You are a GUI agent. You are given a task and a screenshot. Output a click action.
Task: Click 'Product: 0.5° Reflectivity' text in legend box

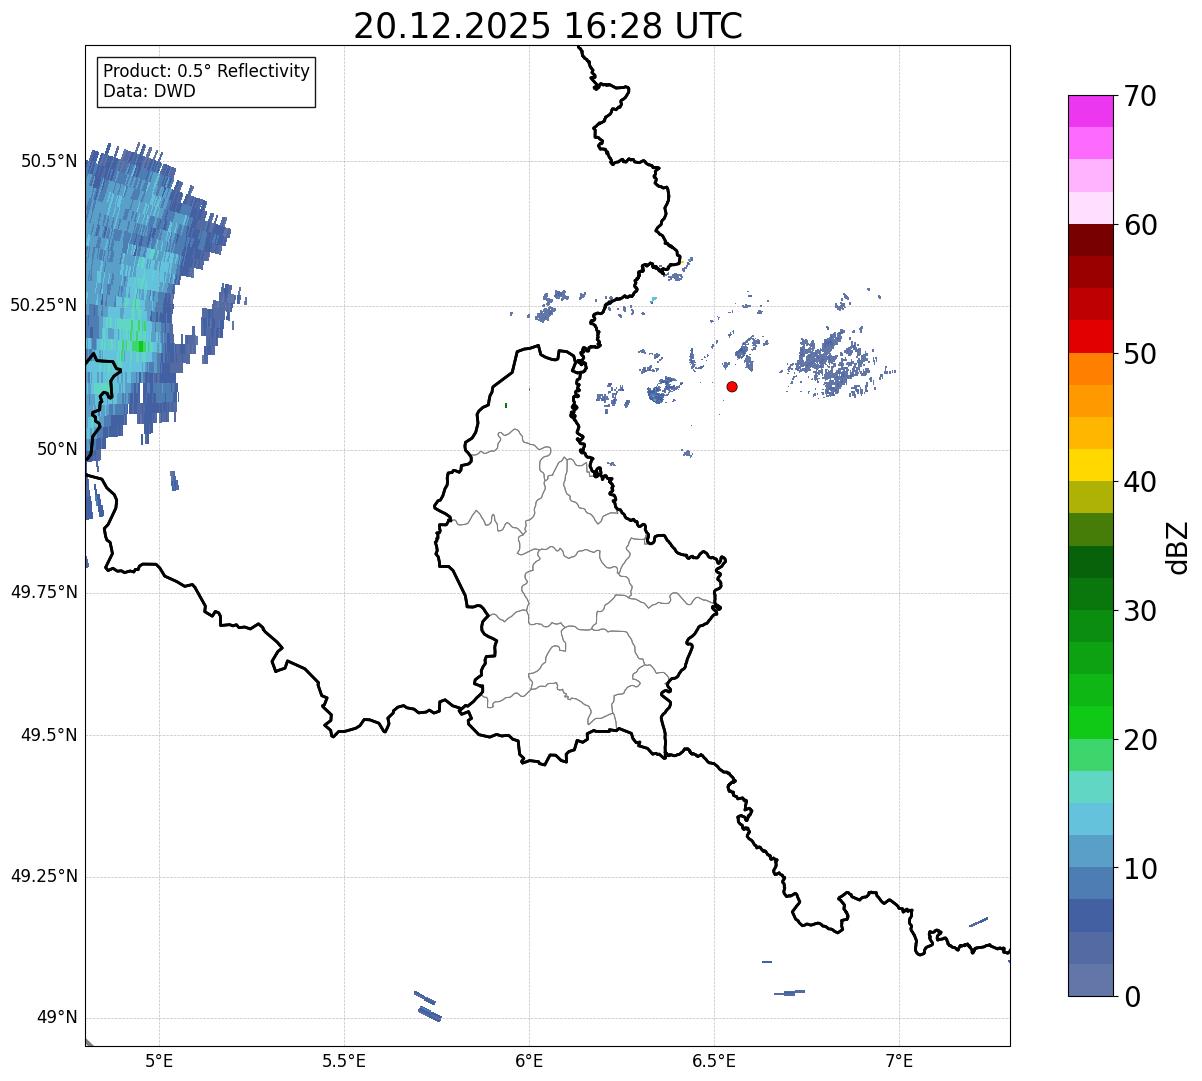point(207,72)
